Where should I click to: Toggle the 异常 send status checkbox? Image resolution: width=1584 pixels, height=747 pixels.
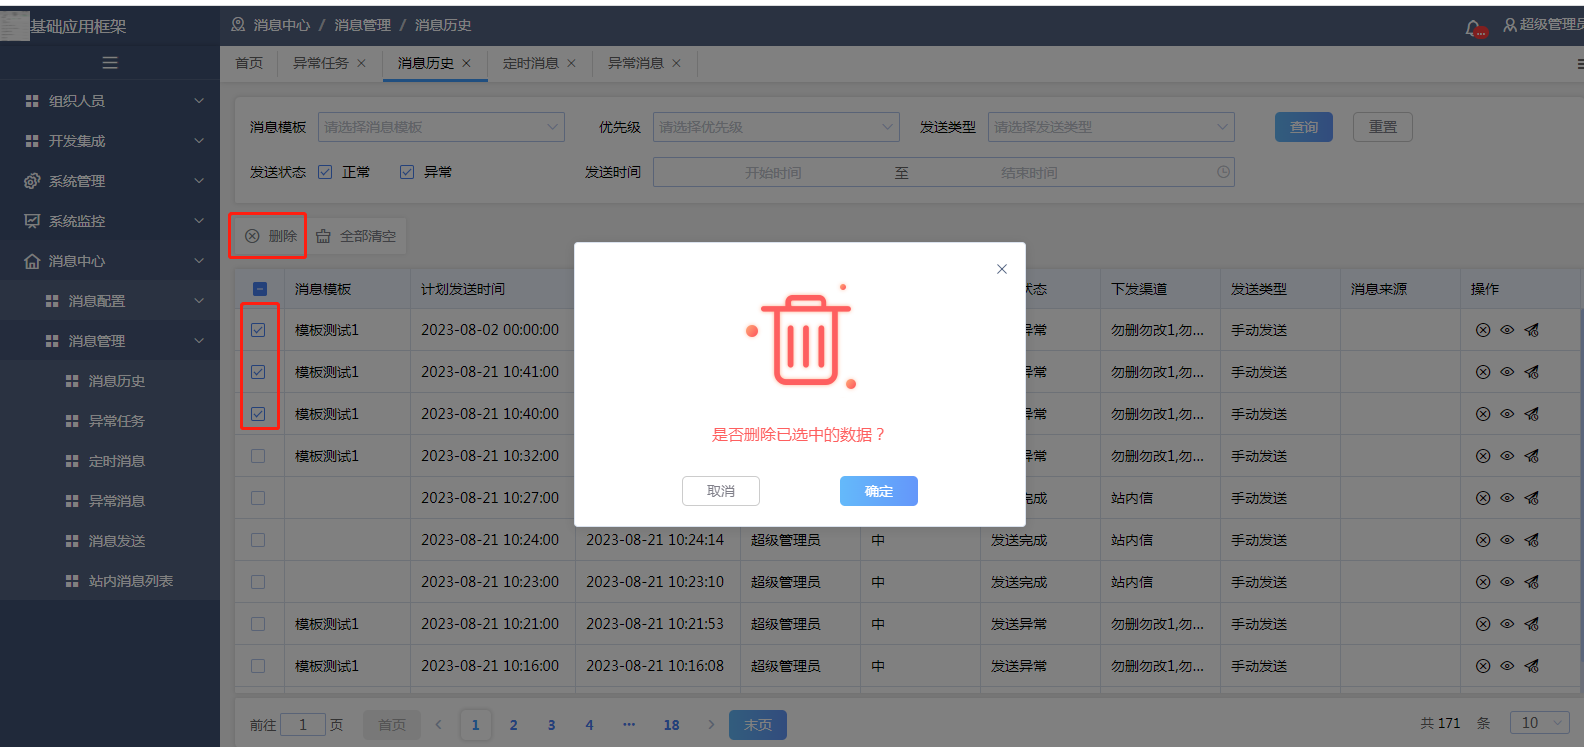(x=407, y=172)
